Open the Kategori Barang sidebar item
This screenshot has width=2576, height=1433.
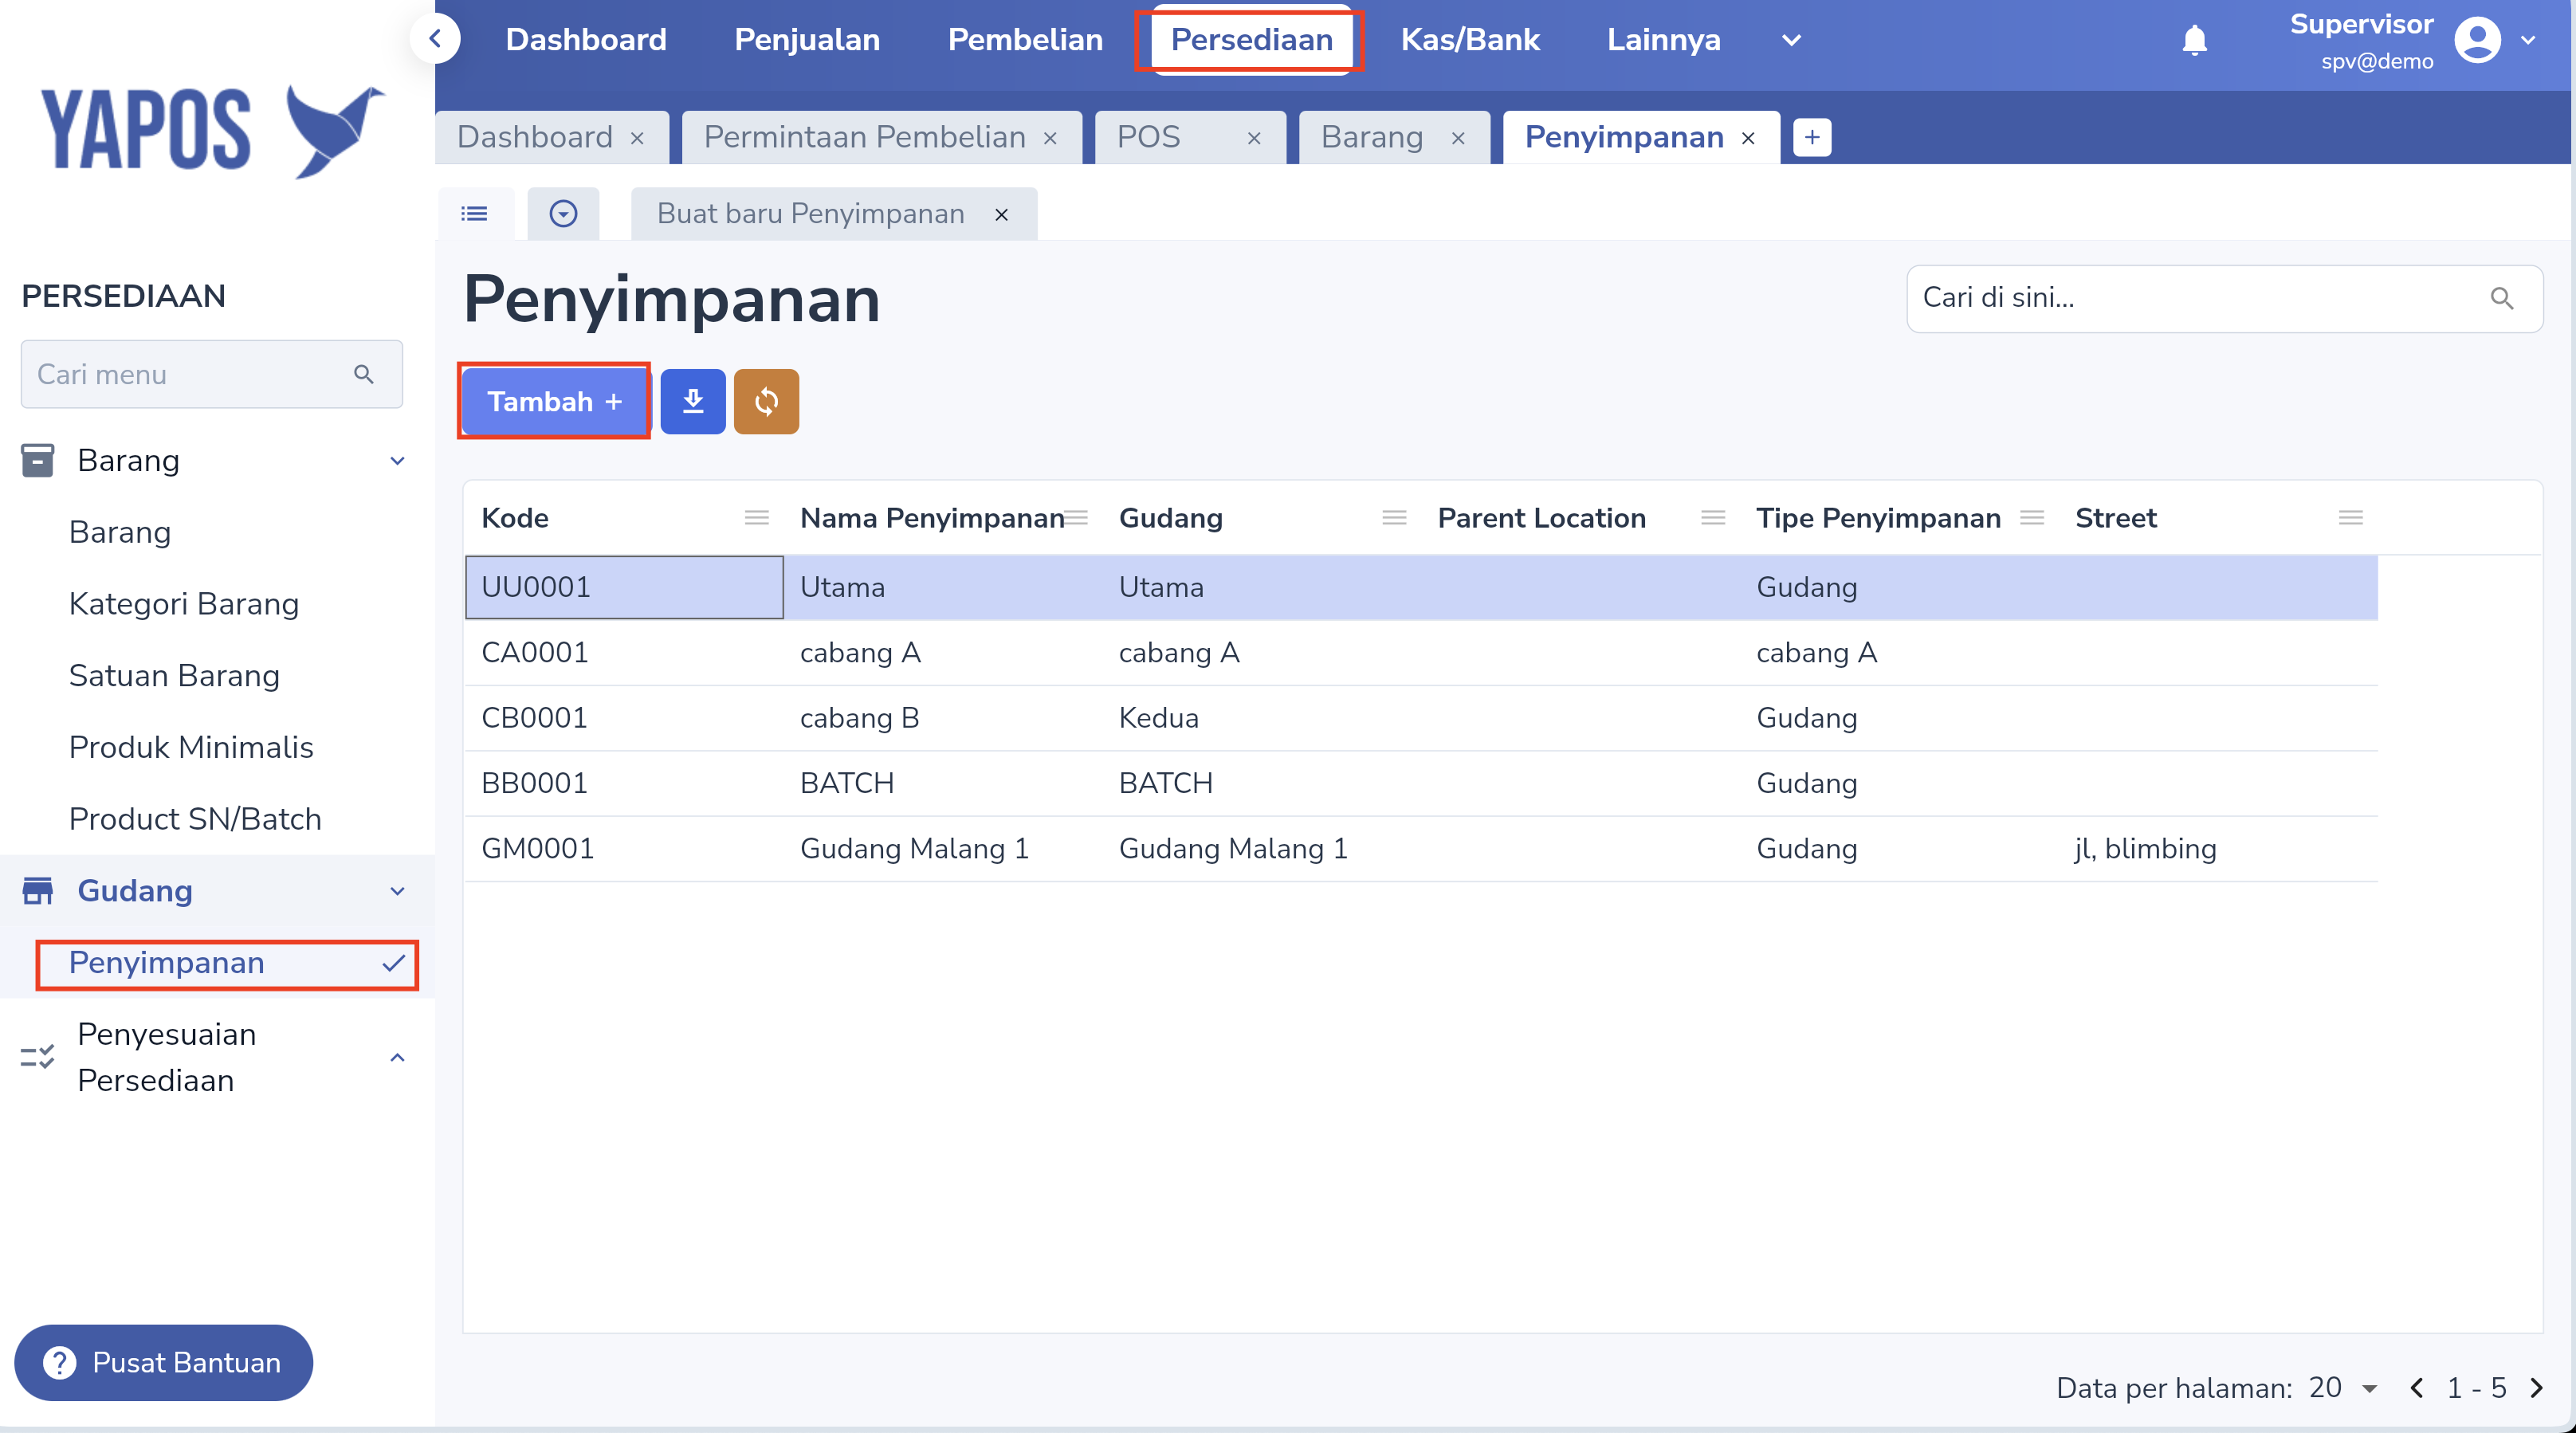184,604
